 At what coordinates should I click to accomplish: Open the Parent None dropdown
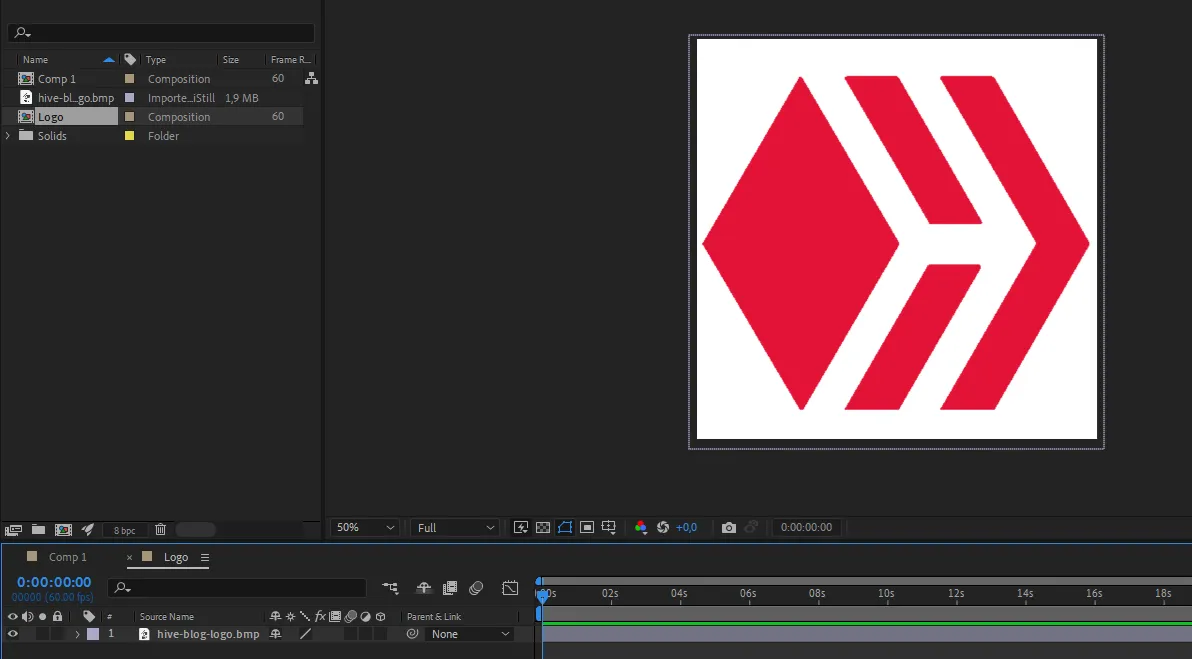click(x=469, y=634)
